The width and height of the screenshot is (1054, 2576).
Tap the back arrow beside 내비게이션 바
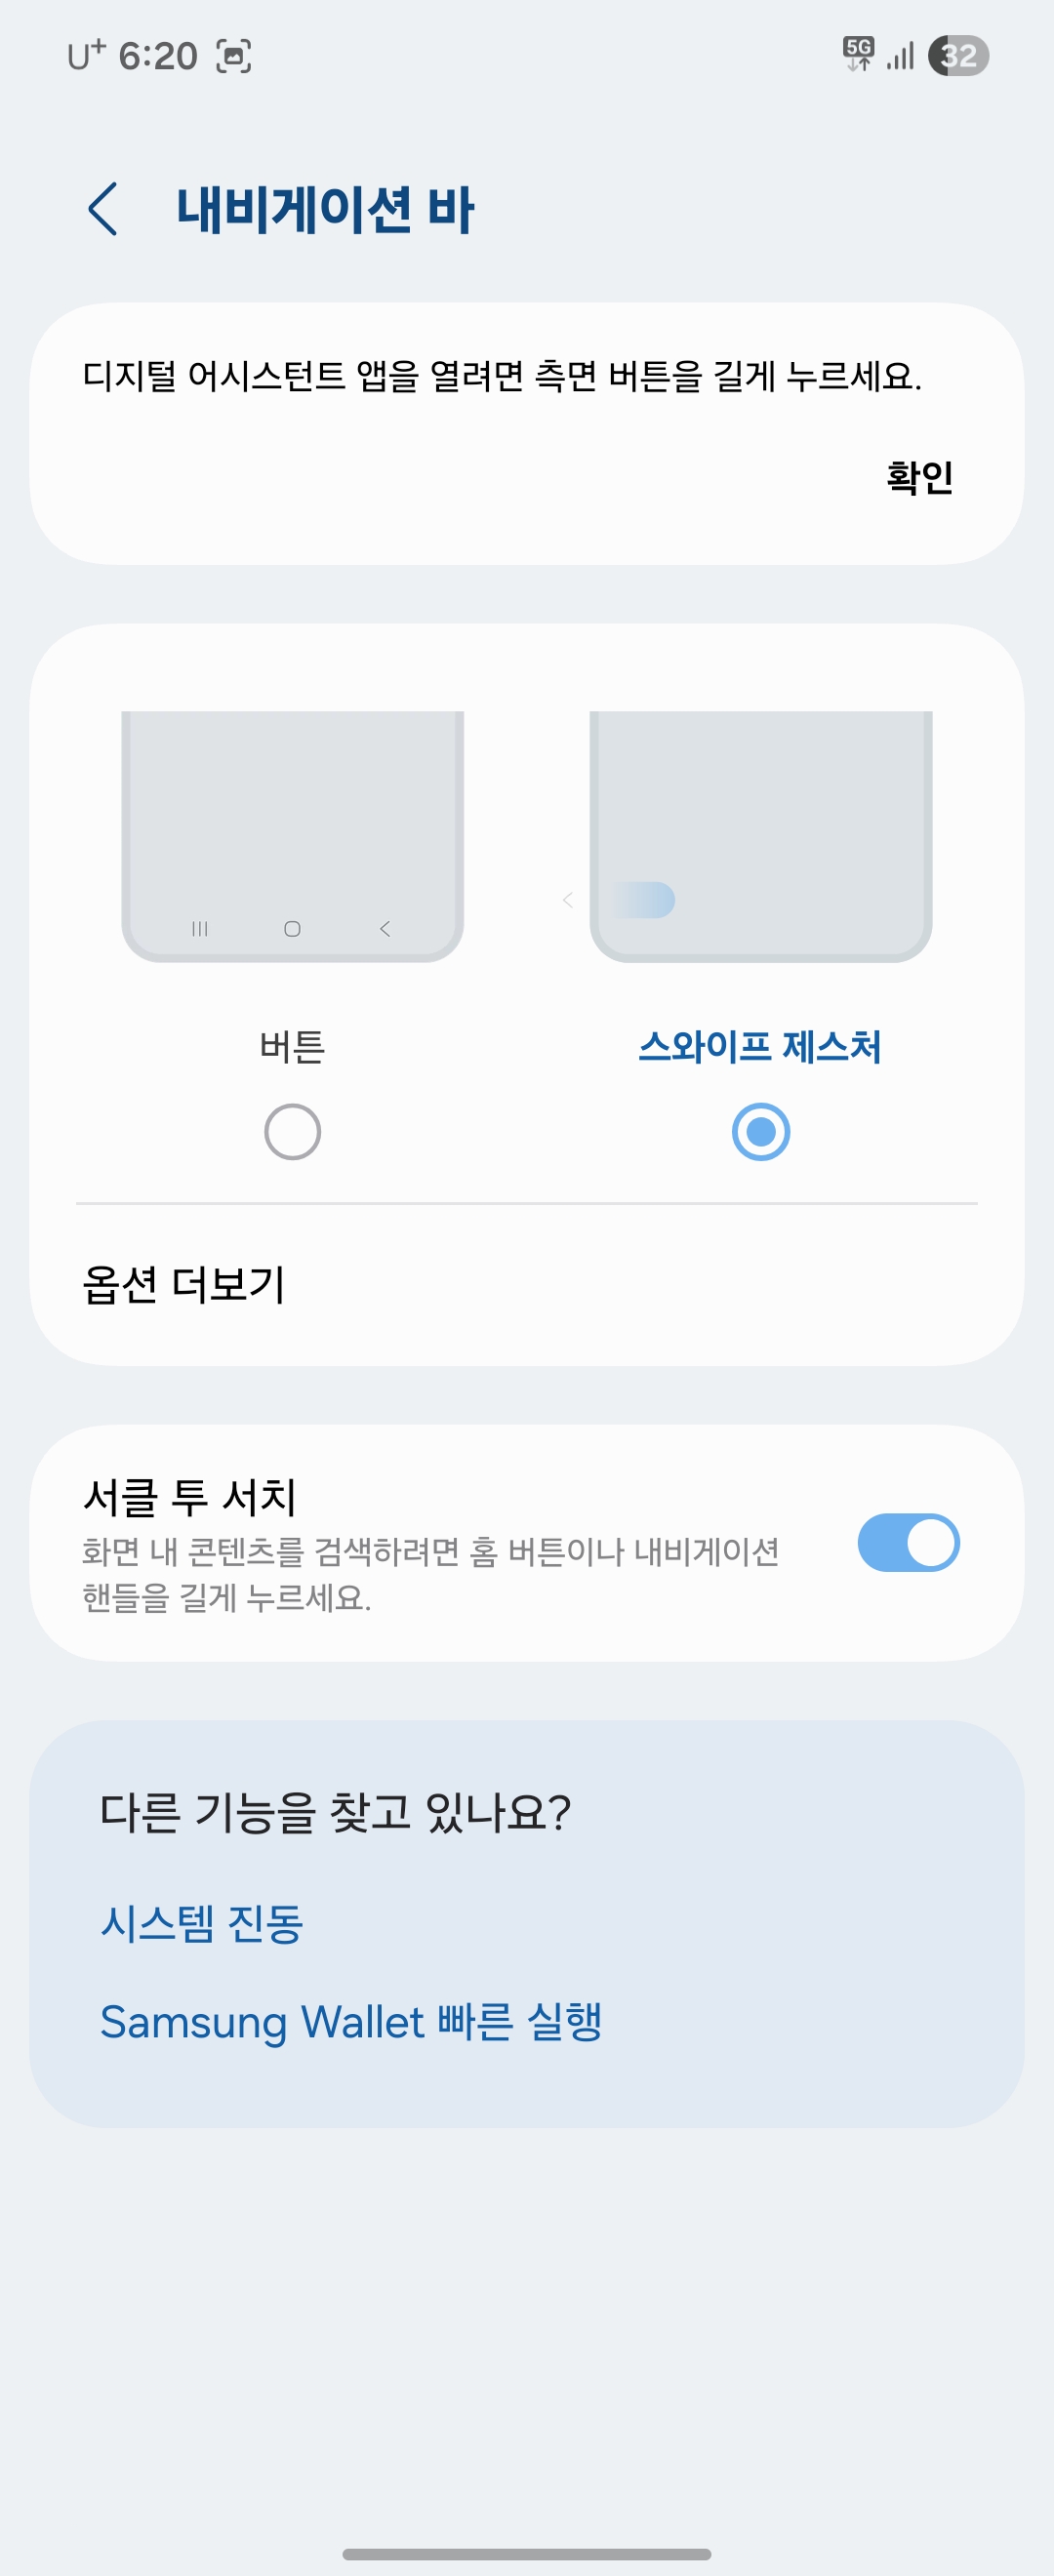[103, 209]
